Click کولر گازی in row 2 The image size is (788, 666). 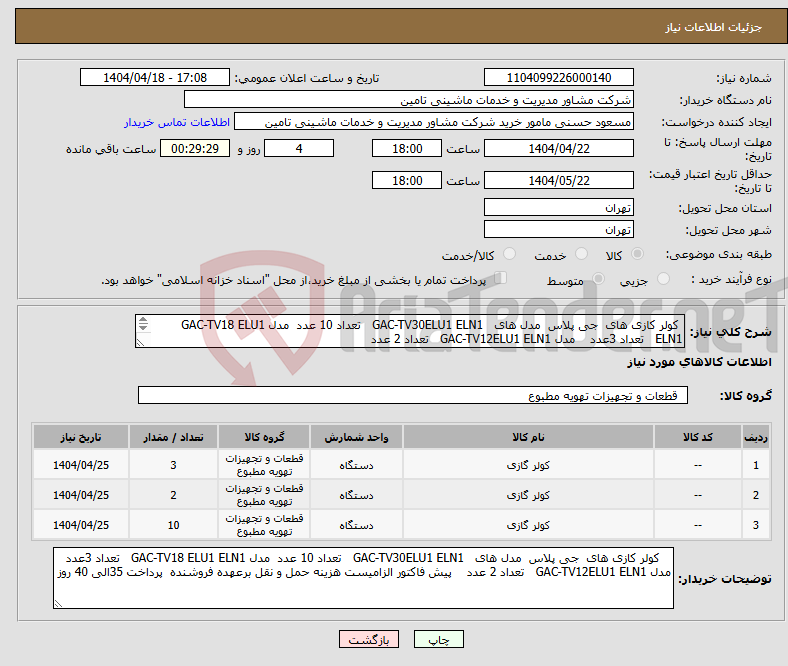click(528, 495)
